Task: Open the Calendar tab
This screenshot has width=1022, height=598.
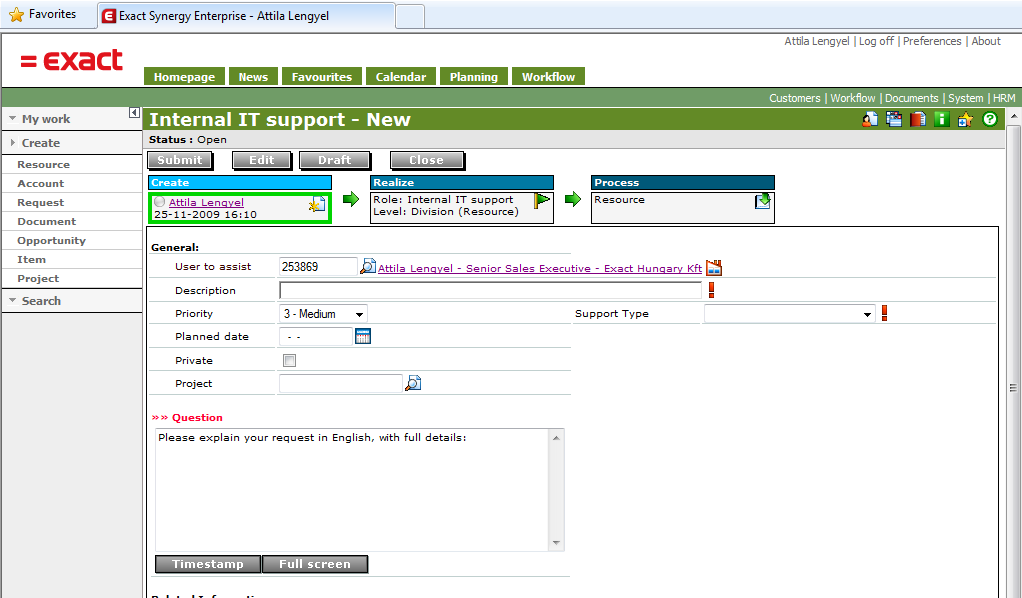Action: [x=401, y=76]
